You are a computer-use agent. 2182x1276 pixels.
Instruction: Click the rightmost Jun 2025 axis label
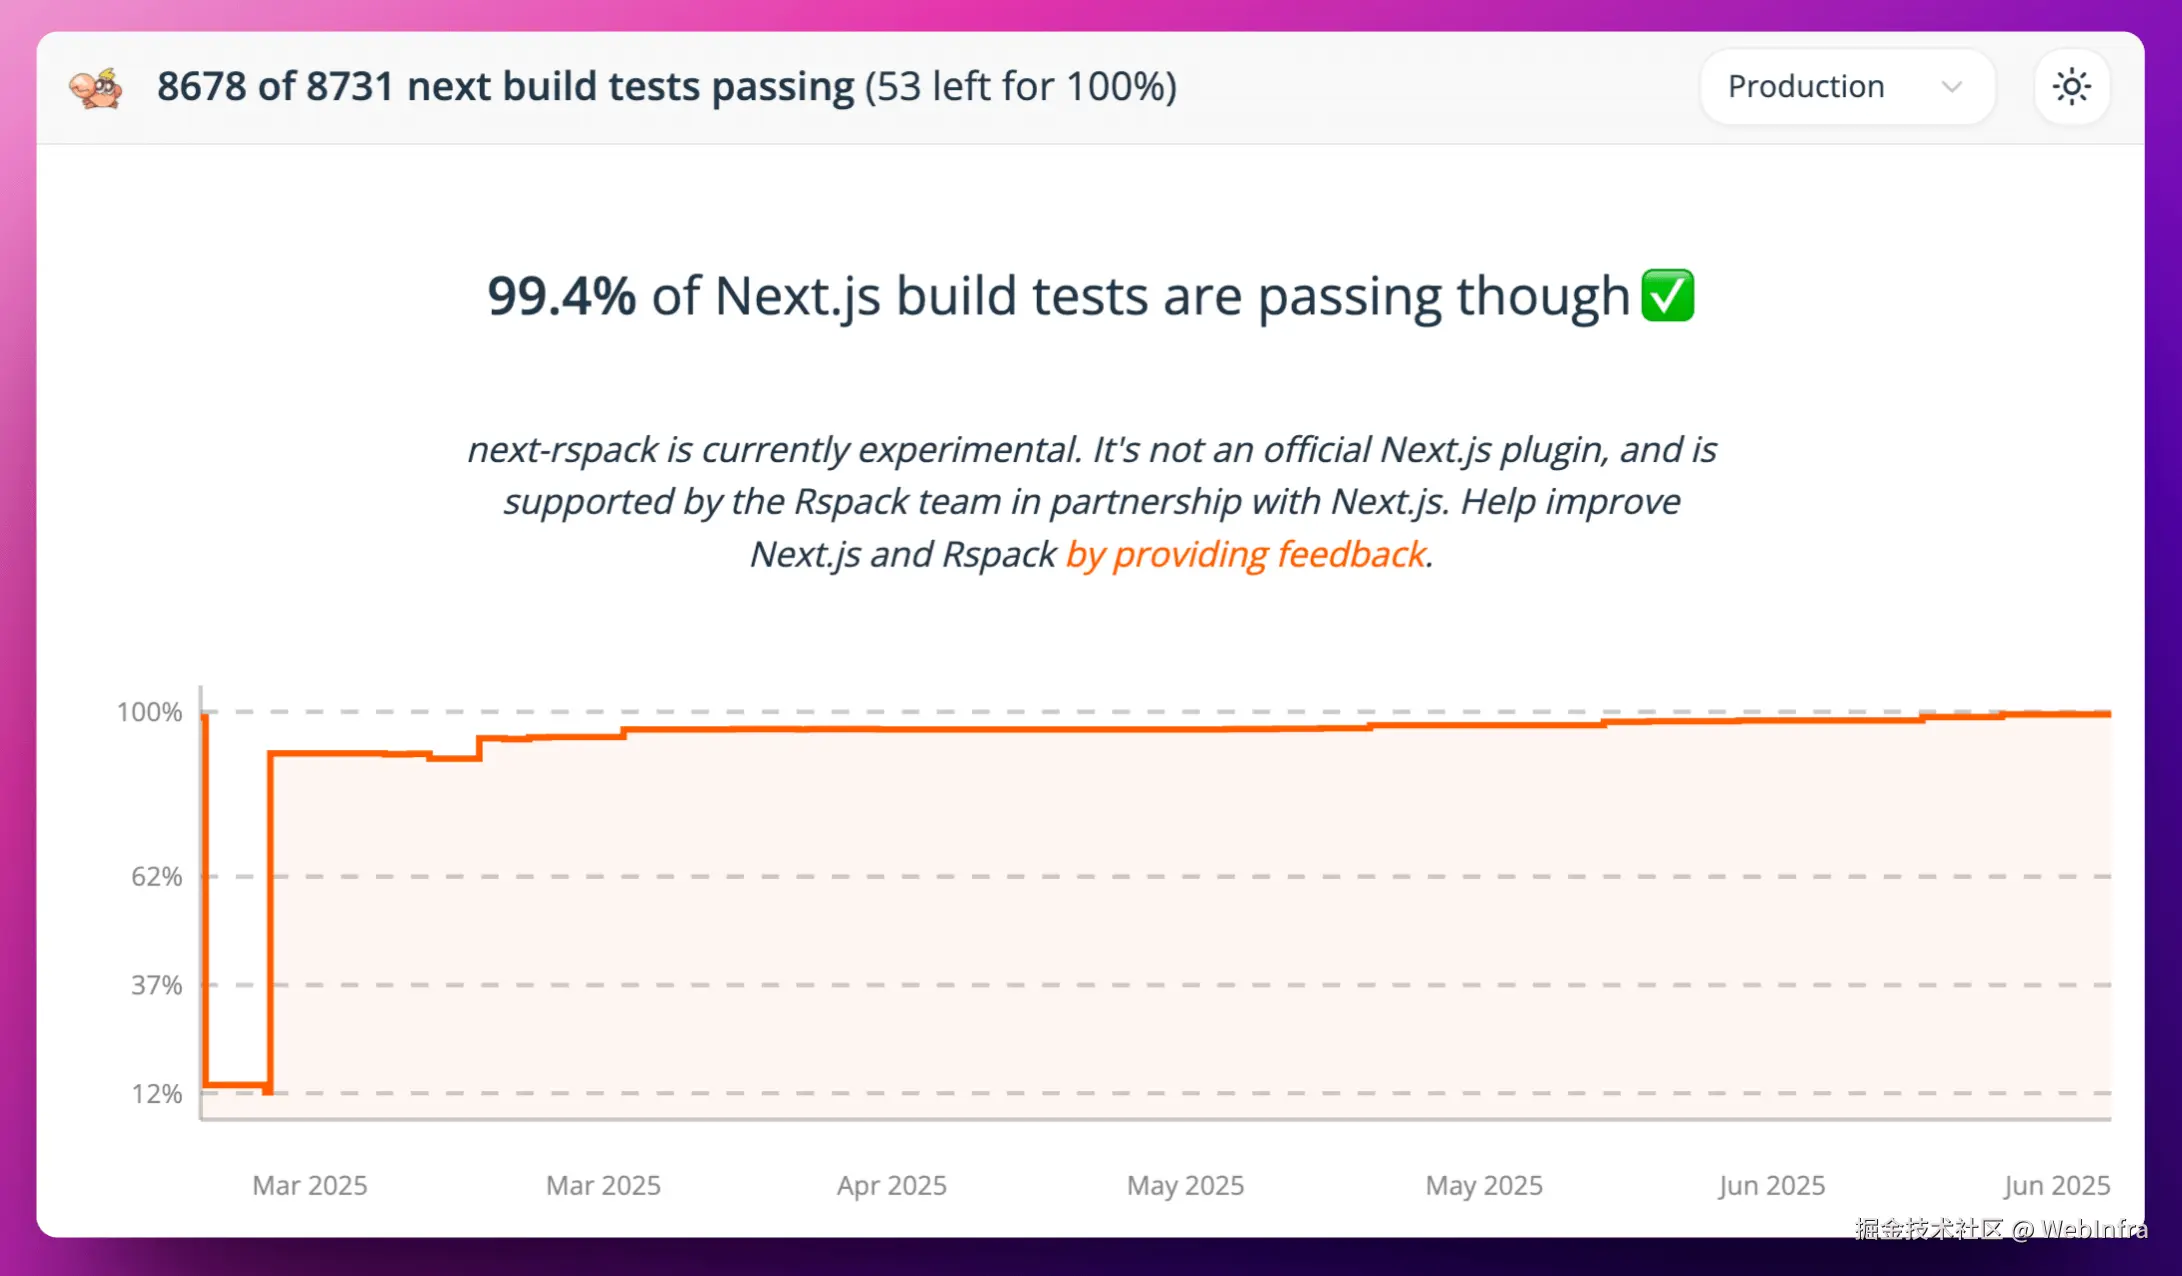pos(2056,1186)
